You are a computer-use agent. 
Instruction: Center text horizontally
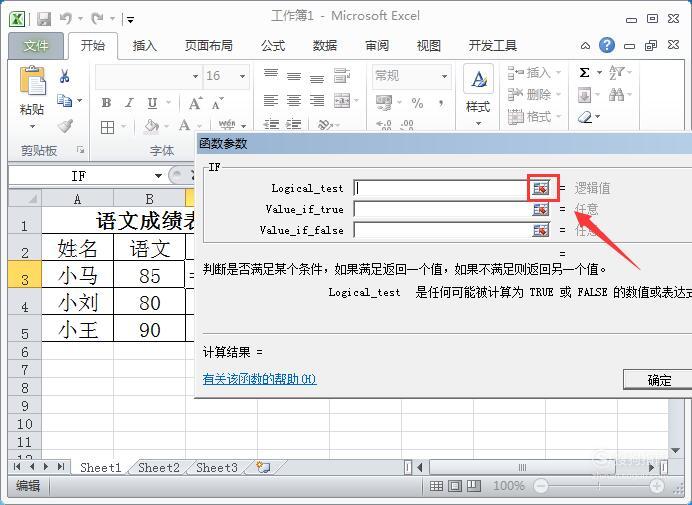(x=294, y=101)
